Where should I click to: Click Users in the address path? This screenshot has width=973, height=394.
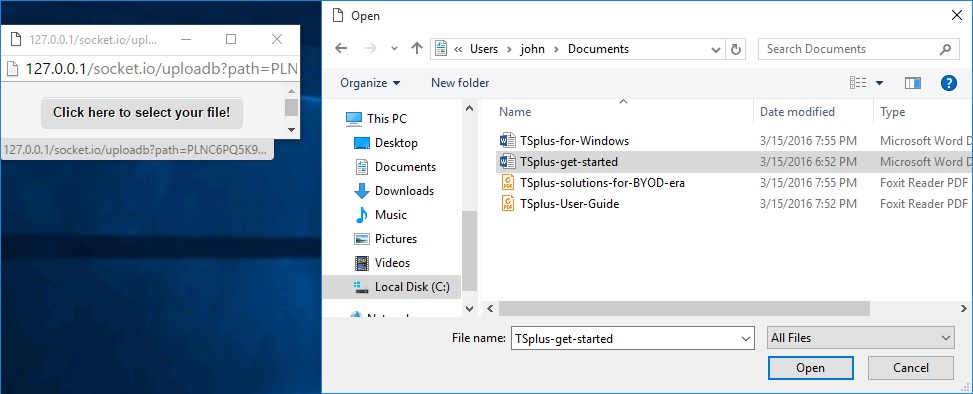[x=483, y=49]
